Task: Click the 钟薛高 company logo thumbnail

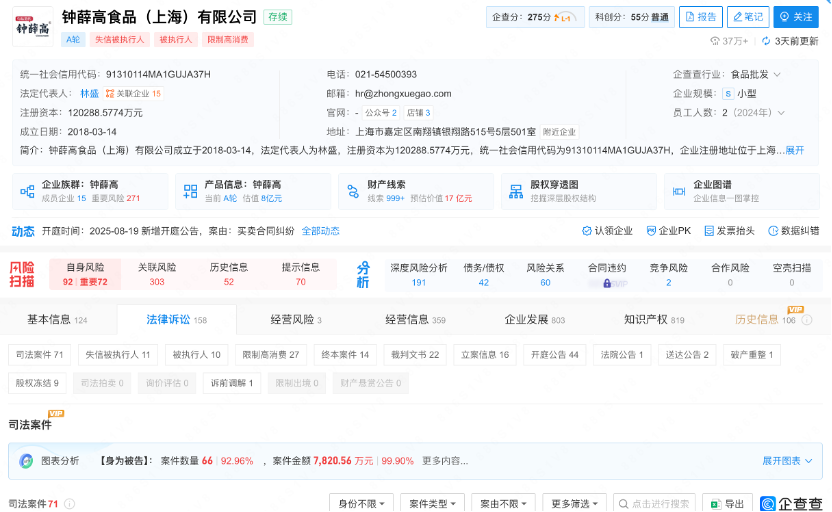Action: pos(32,27)
